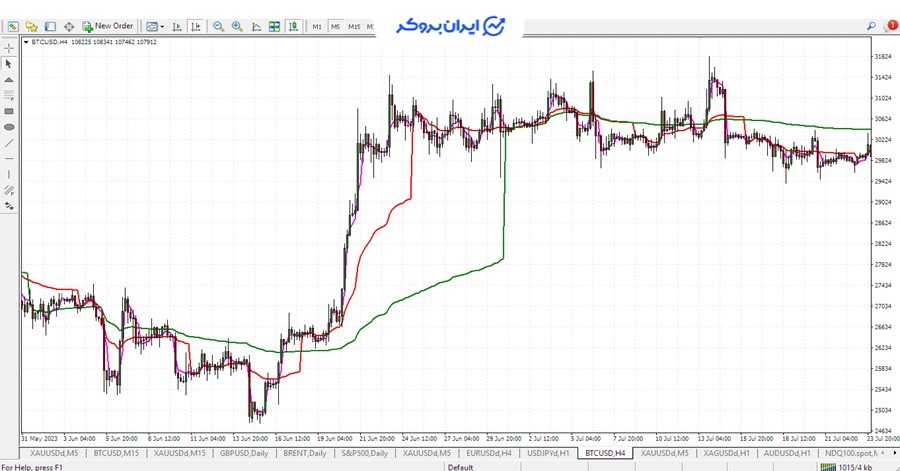The image size is (900, 471).
Task: Select the arrow cursor tool
Action: [9, 62]
